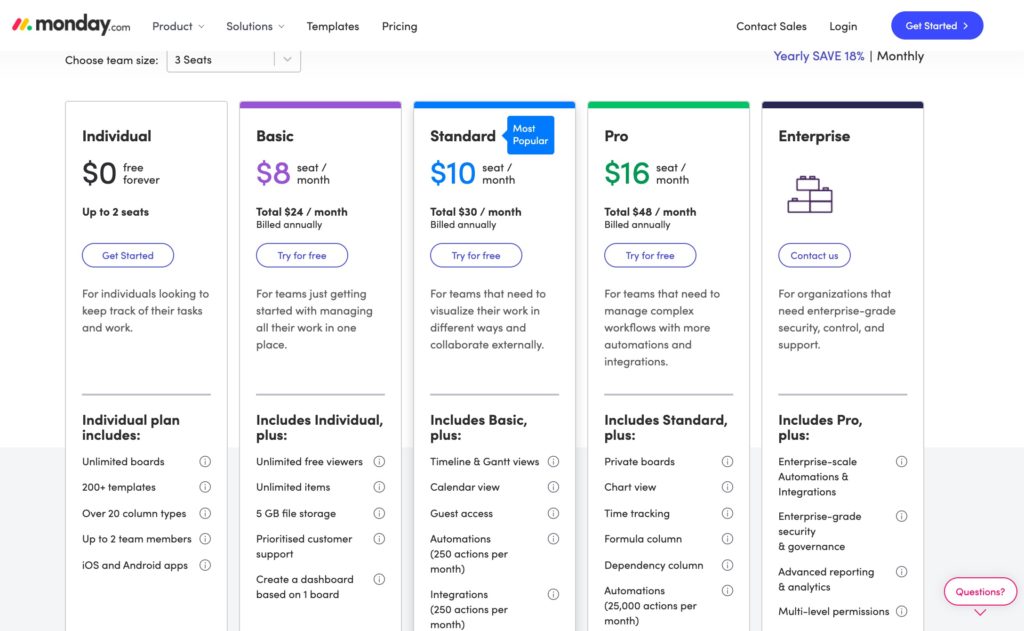1024x631 pixels.
Task: Open info for Prioritised customer support
Action: (379, 539)
